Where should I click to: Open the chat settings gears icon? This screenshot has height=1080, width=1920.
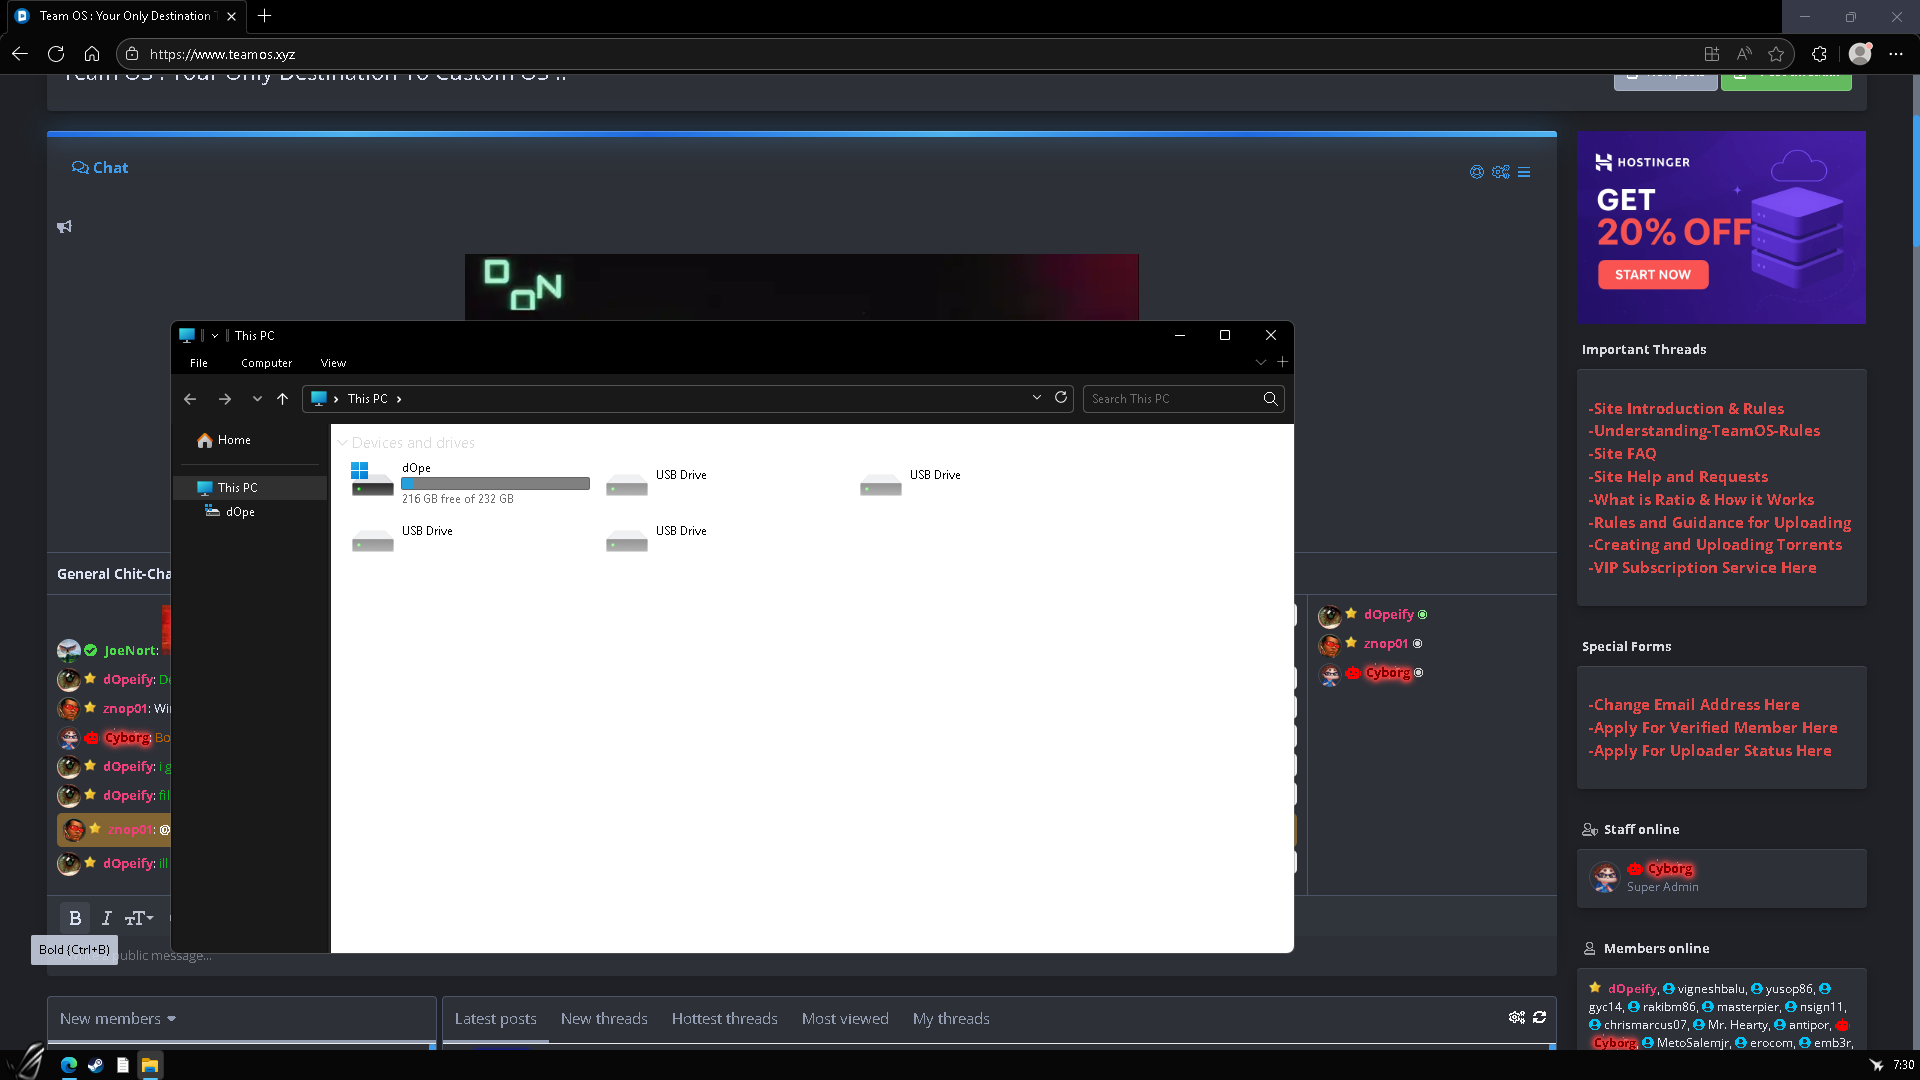click(x=1500, y=172)
